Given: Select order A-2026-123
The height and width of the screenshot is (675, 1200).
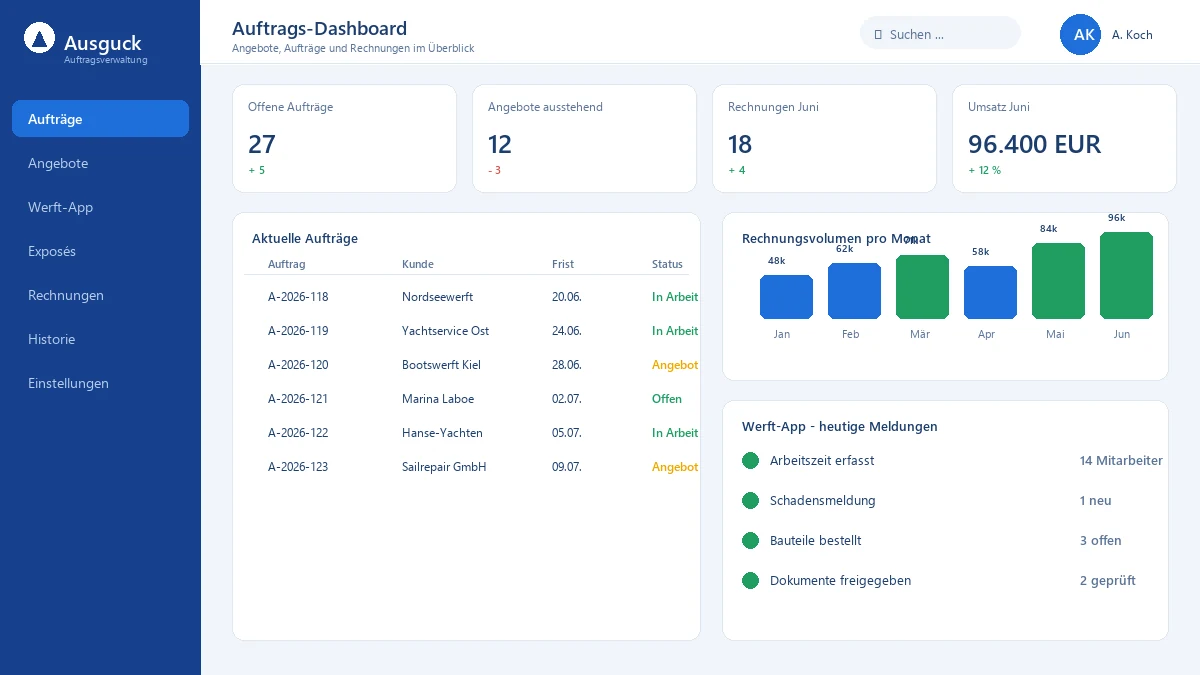Looking at the screenshot, I should point(298,467).
